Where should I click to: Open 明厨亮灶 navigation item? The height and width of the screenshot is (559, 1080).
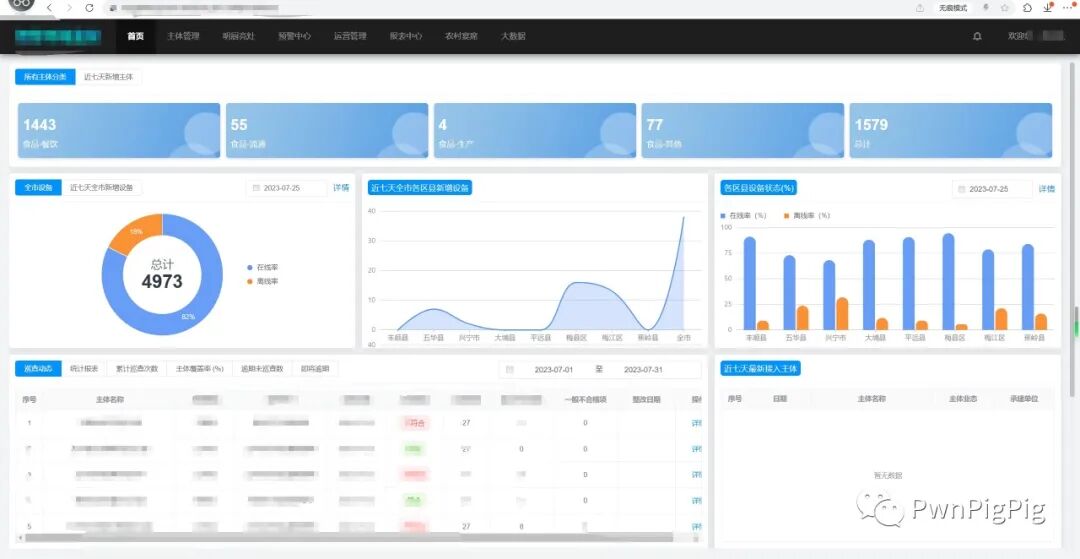[238, 36]
